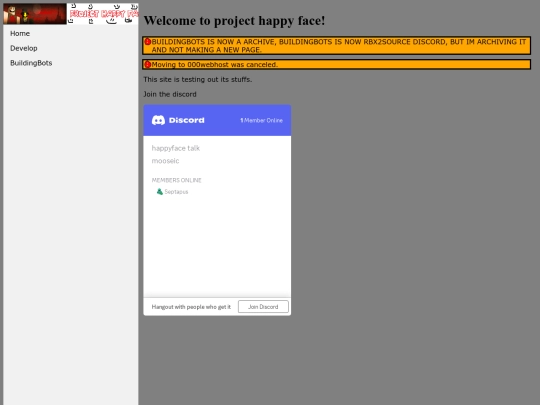Image resolution: width=540 pixels, height=405 pixels.
Task: Click the dark red Roblox character banner image
Action: pos(35,14)
